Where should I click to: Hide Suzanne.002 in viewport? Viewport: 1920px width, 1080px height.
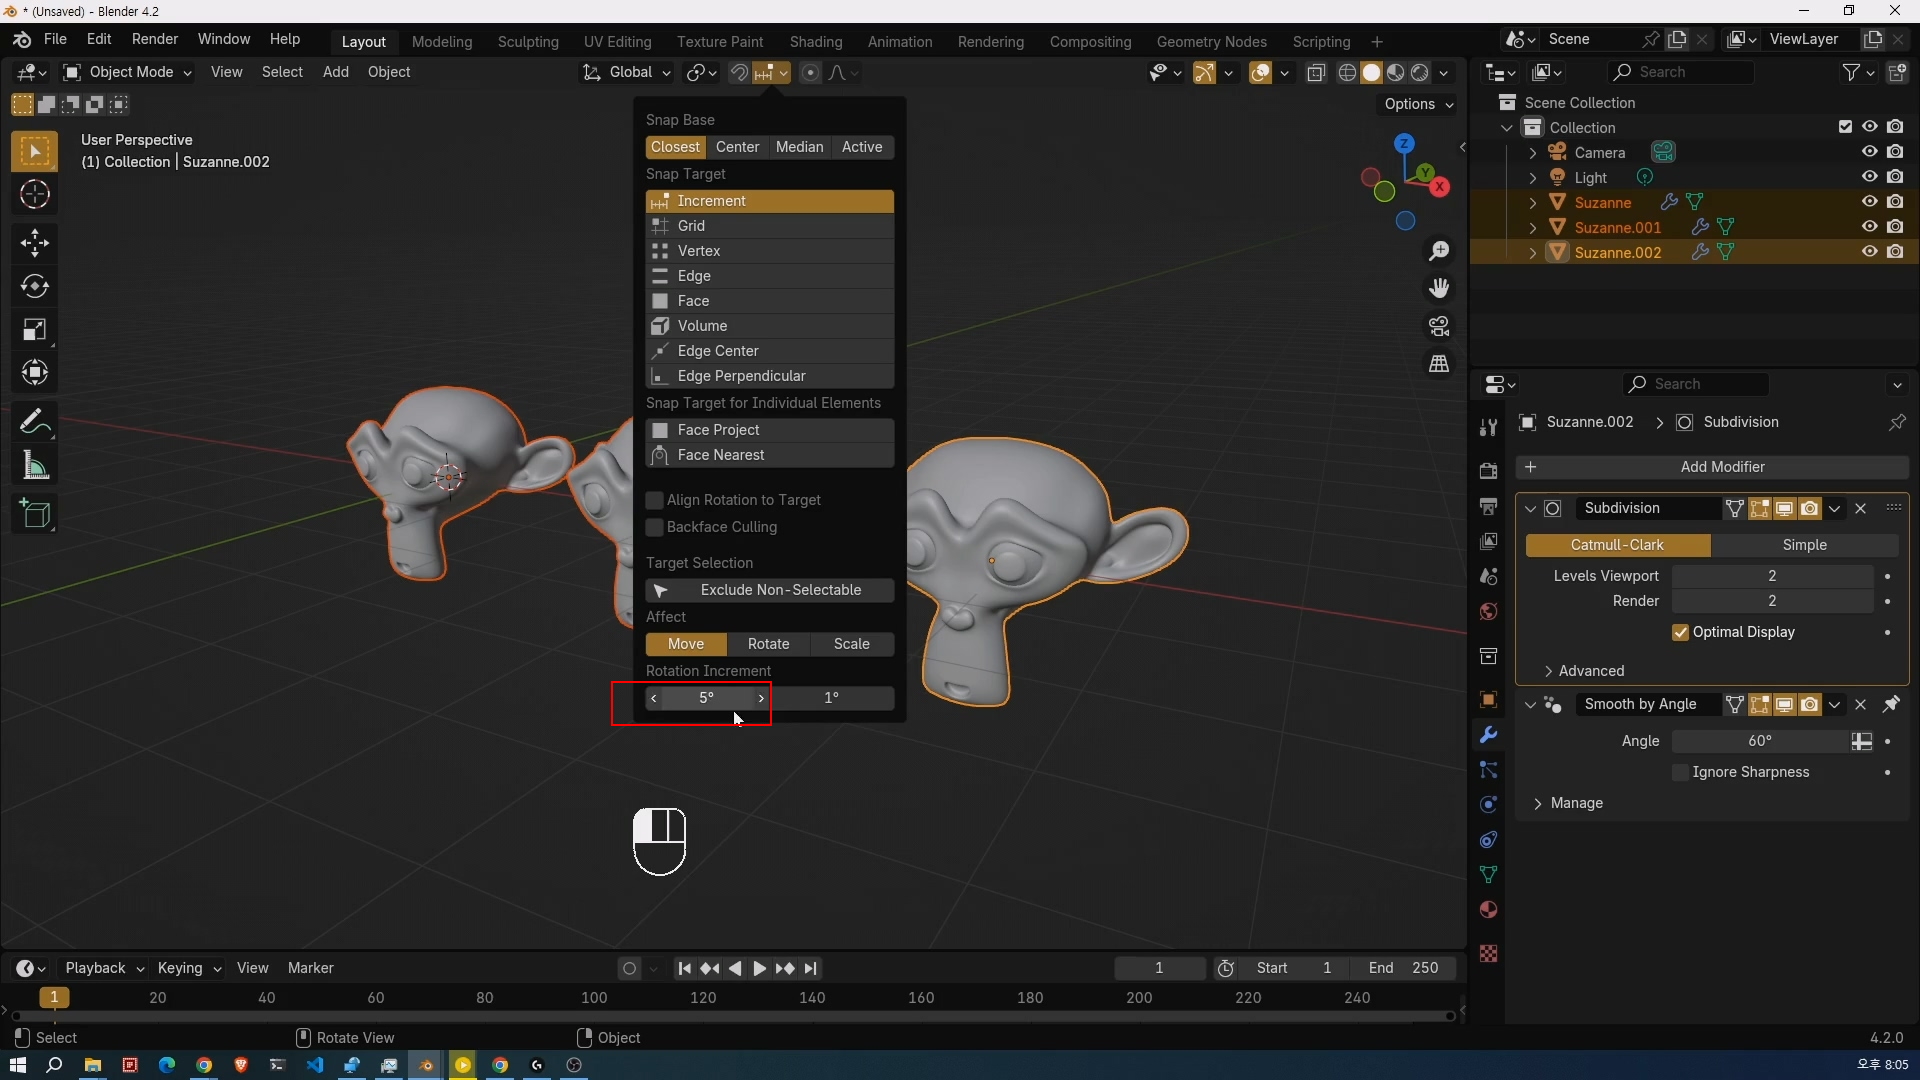pyautogui.click(x=1869, y=252)
